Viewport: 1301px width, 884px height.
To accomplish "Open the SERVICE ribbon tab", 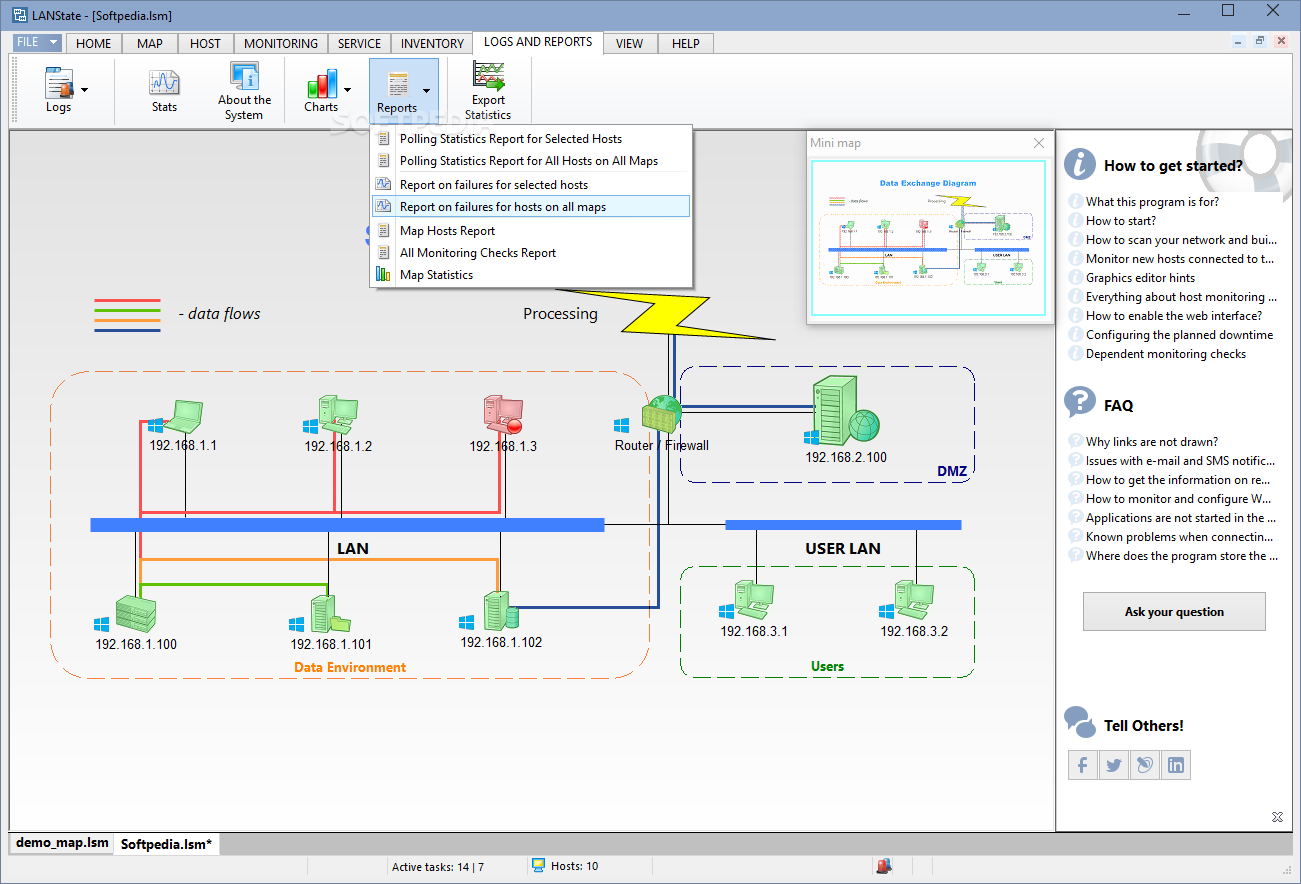I will (359, 43).
